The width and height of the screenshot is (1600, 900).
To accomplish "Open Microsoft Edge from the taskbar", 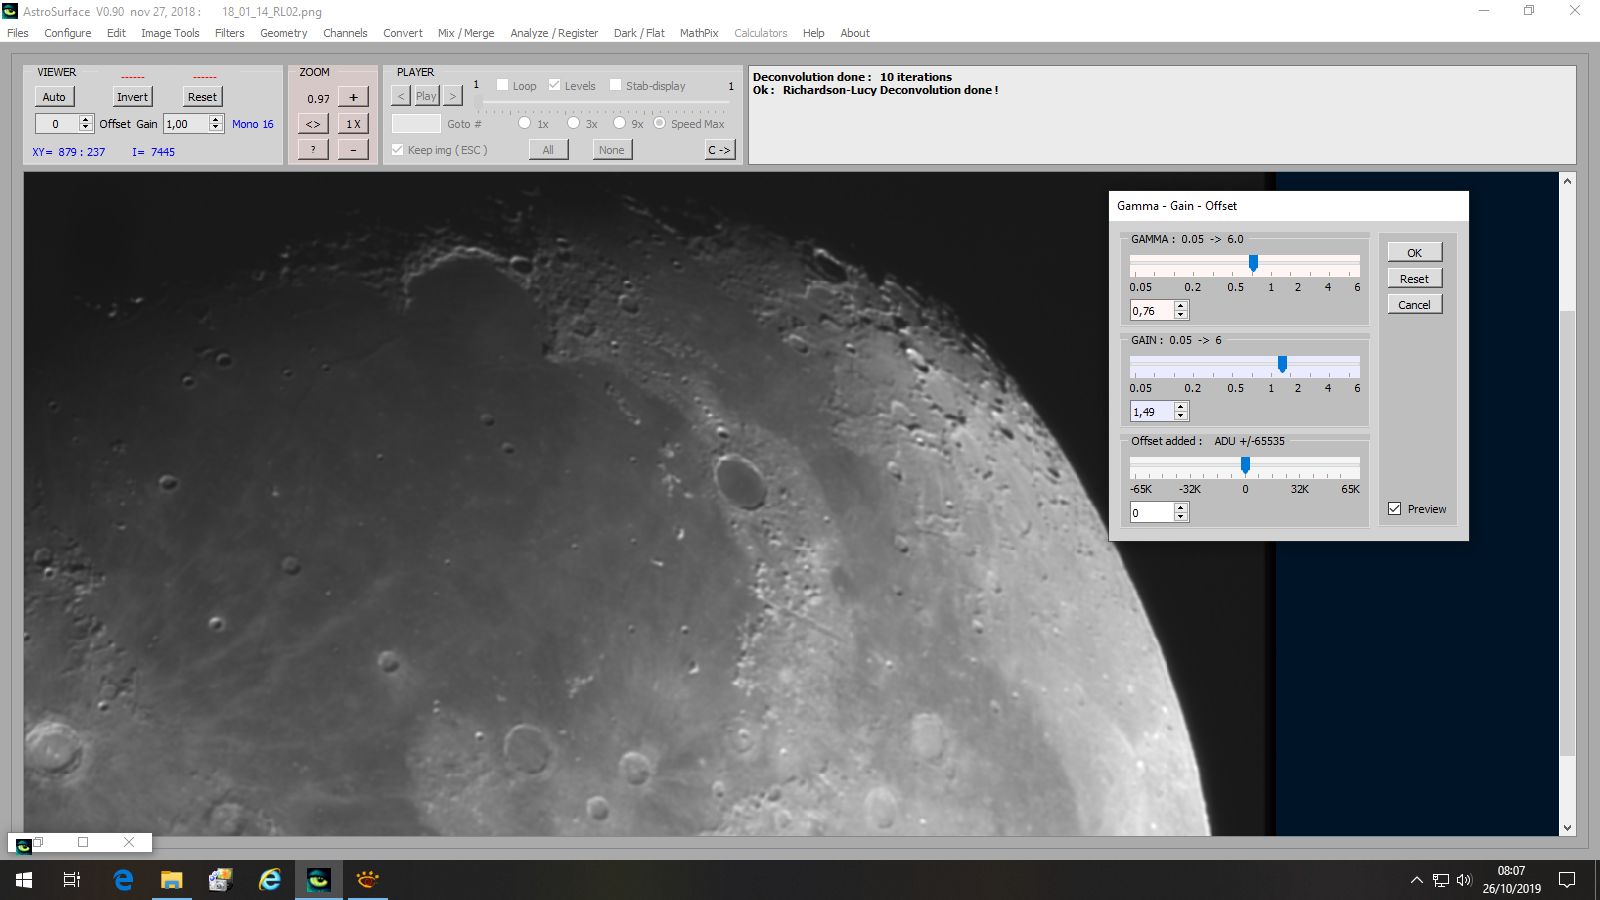I will pos(123,880).
